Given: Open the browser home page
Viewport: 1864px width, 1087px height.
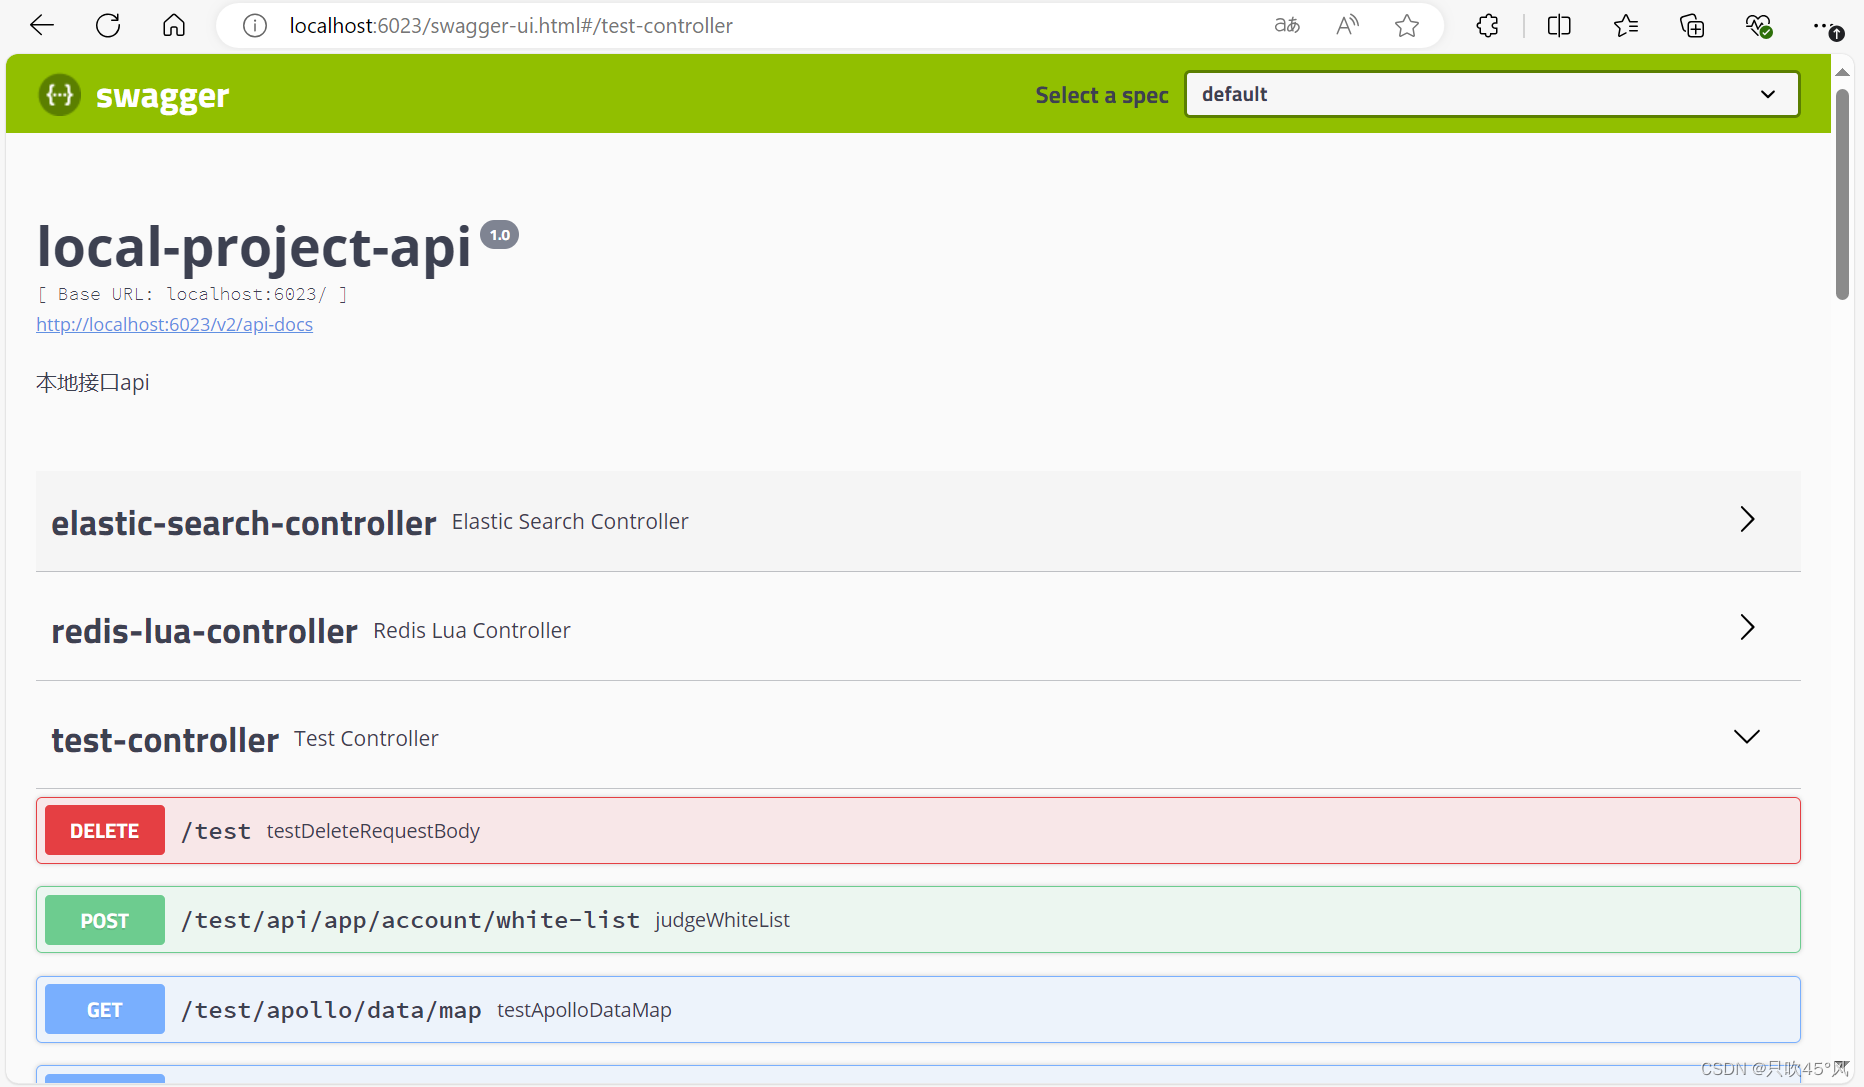Looking at the screenshot, I should point(174,26).
